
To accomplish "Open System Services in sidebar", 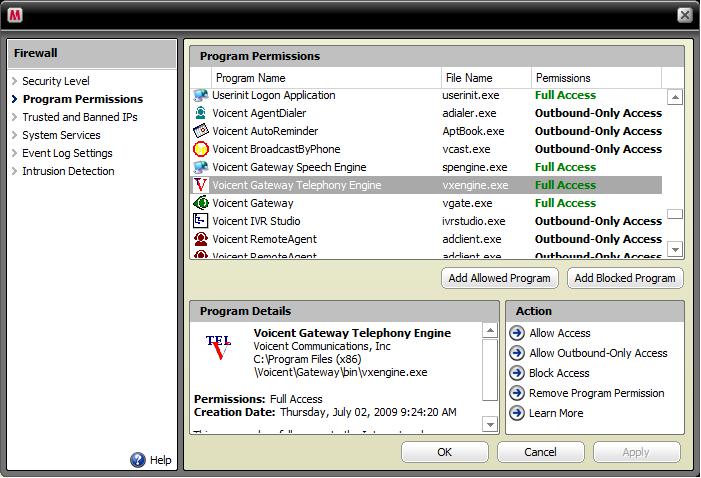I will (61, 135).
